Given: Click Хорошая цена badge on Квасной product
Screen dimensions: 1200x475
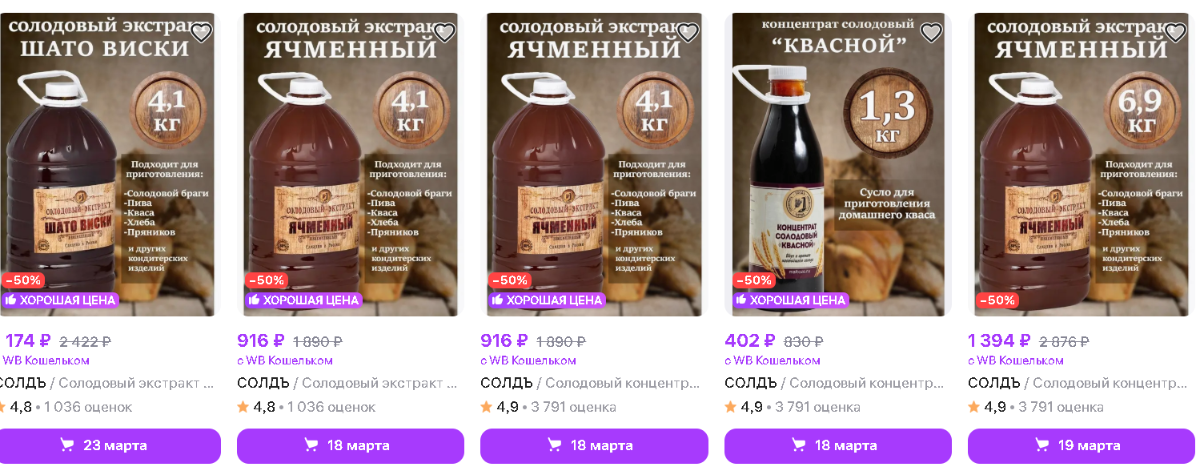Looking at the screenshot, I should (x=790, y=300).
